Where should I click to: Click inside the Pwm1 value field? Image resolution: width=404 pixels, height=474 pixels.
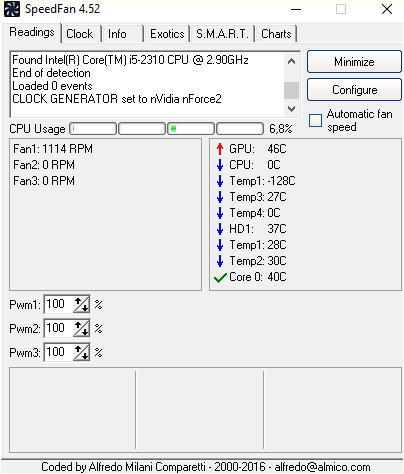tap(58, 304)
